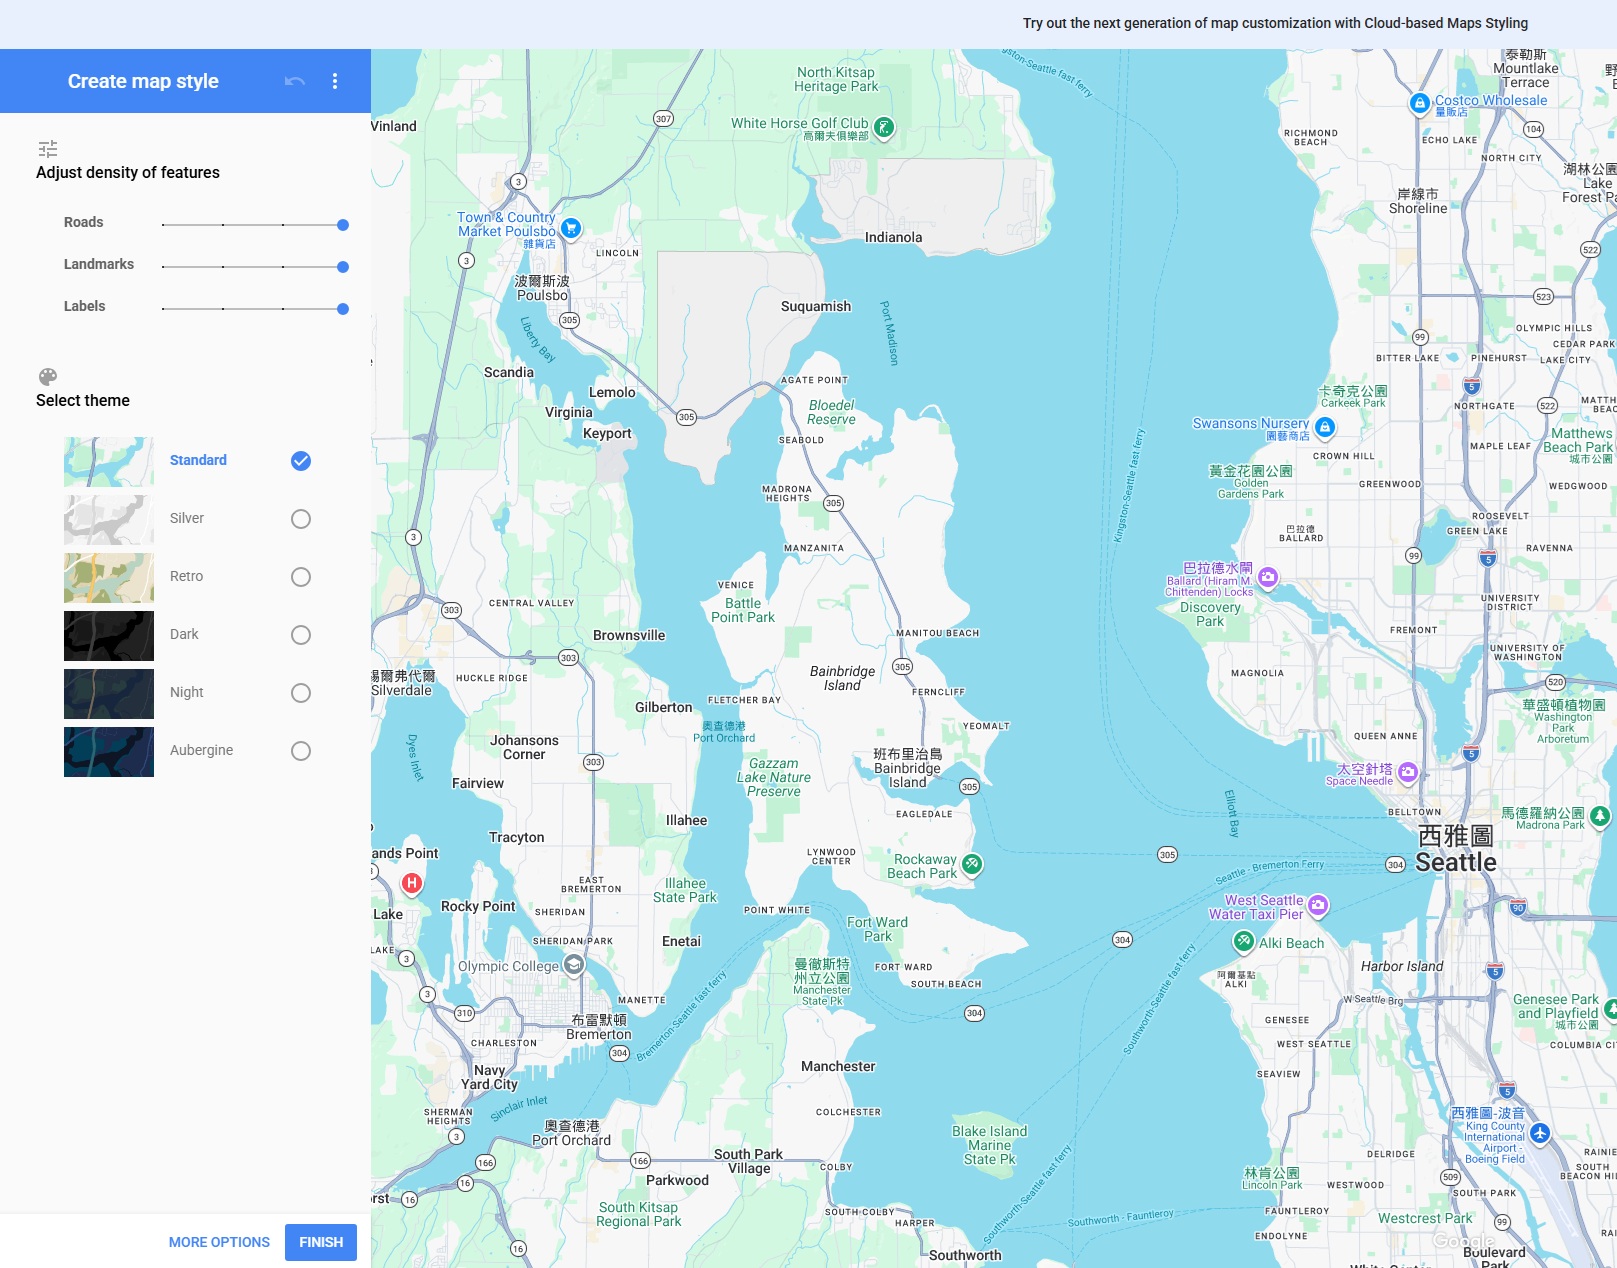Click the red hospital H marker
Image resolution: width=1617 pixels, height=1268 pixels.
coord(411,883)
